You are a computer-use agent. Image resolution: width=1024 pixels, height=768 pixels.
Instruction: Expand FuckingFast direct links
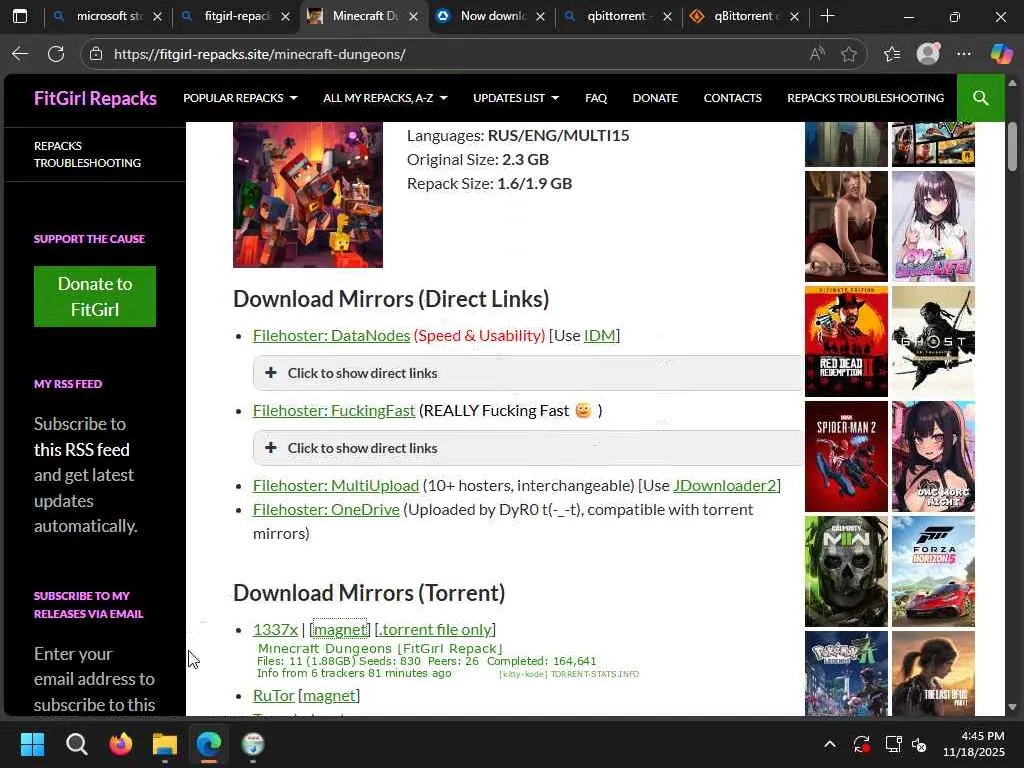[x=528, y=448]
